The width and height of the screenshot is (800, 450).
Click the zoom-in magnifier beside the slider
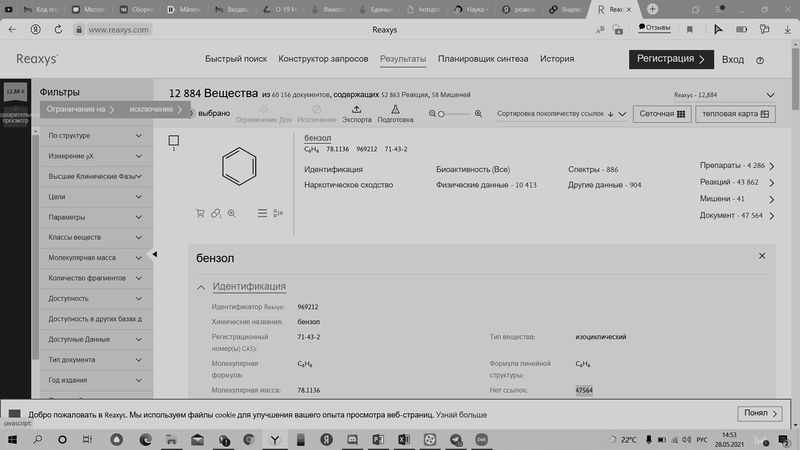481,114
